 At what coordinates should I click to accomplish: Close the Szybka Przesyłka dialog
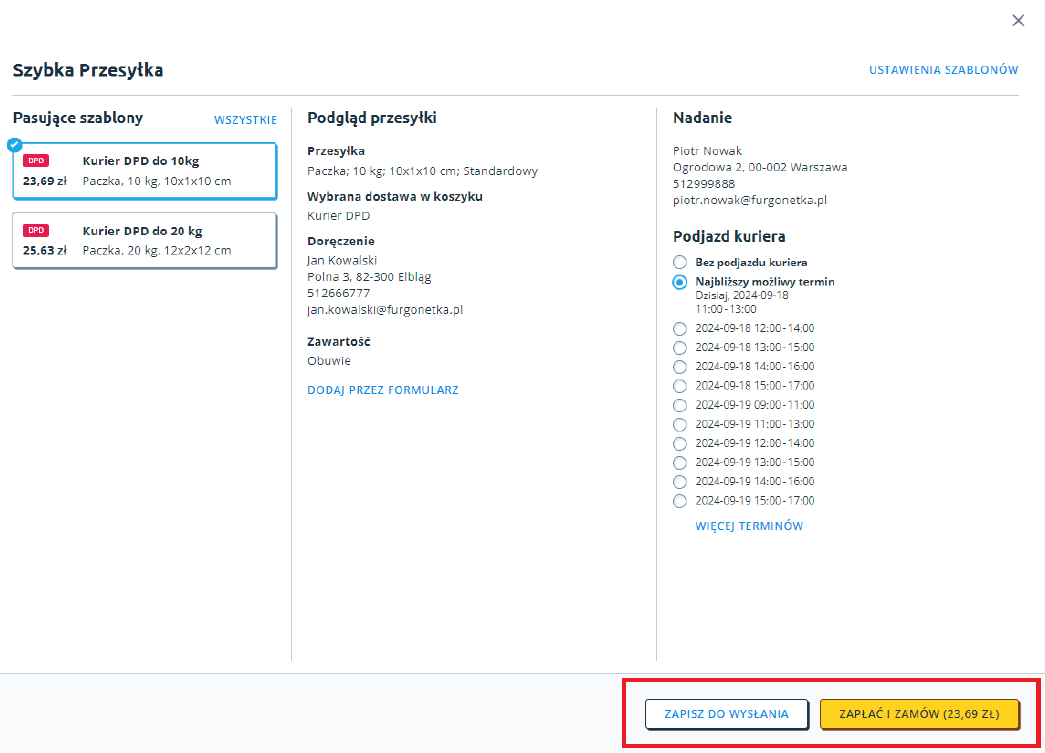tap(1018, 20)
